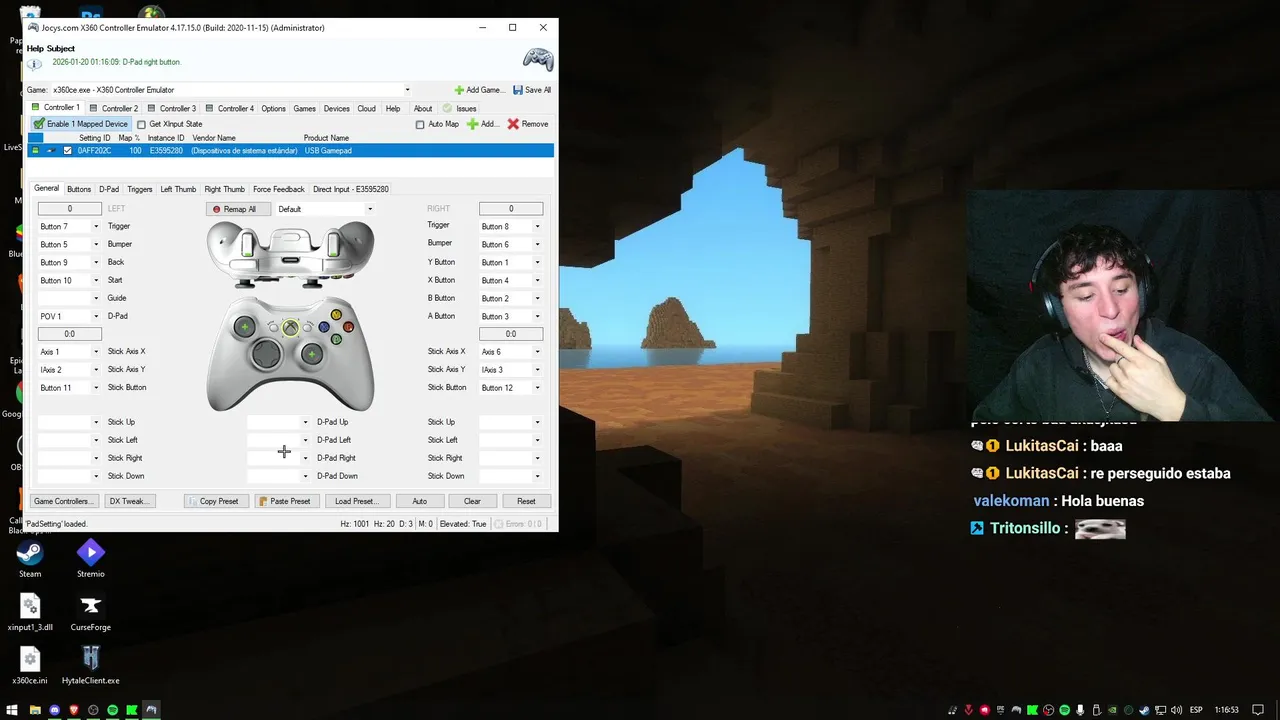Check the Auto Map checkbox

tap(420, 124)
